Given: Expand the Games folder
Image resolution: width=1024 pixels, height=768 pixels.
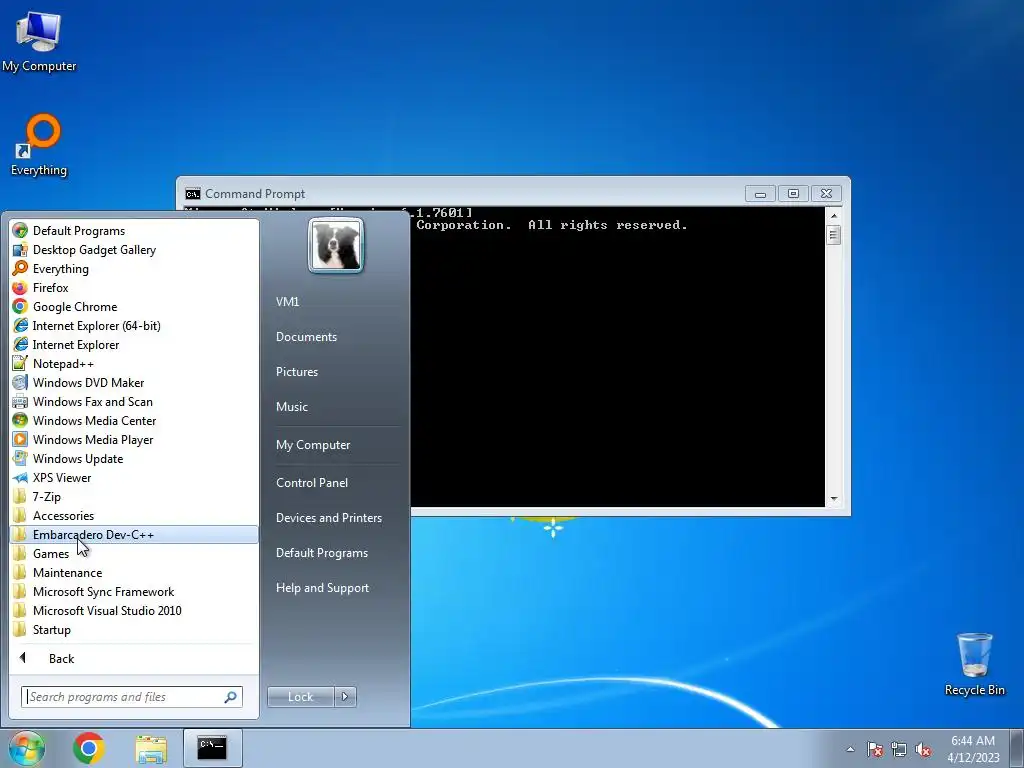Looking at the screenshot, I should [x=134, y=553].
